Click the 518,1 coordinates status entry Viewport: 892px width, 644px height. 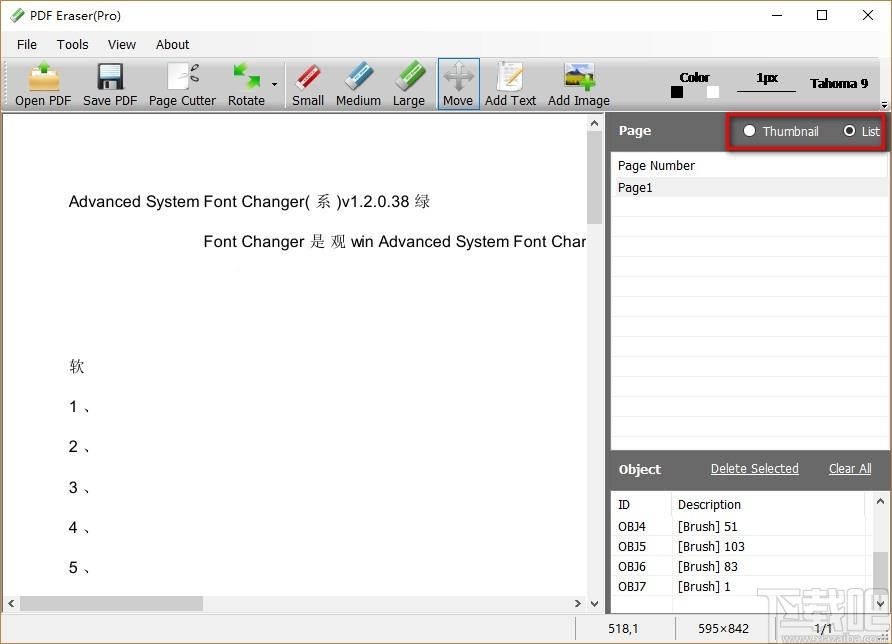(x=623, y=629)
